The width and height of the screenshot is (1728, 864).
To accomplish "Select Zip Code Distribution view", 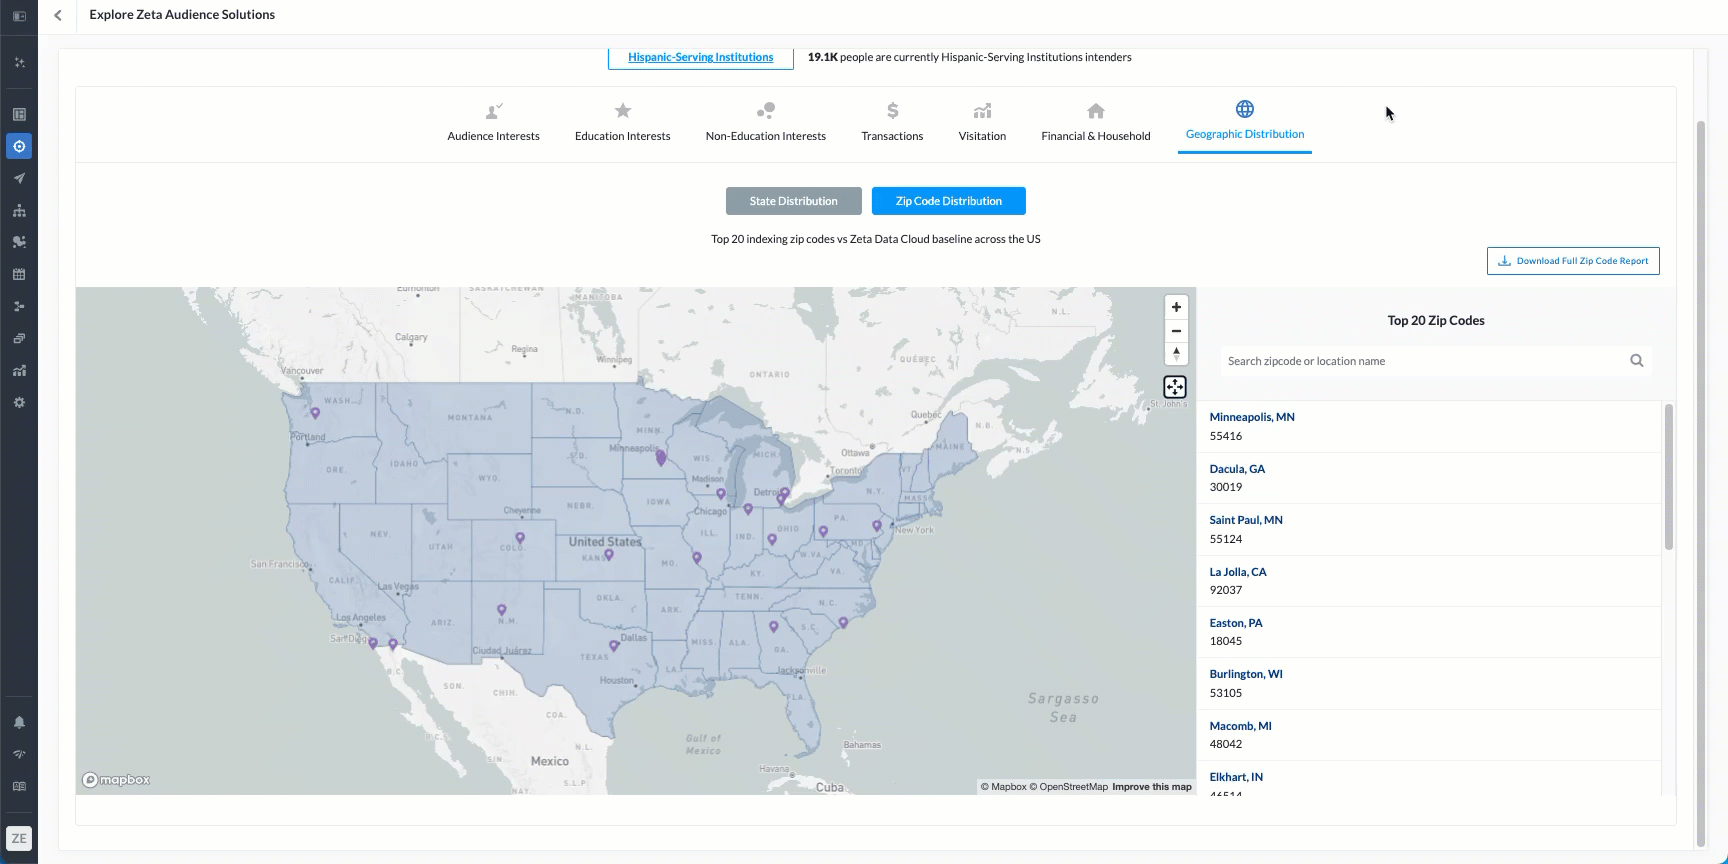I will pyautogui.click(x=948, y=201).
